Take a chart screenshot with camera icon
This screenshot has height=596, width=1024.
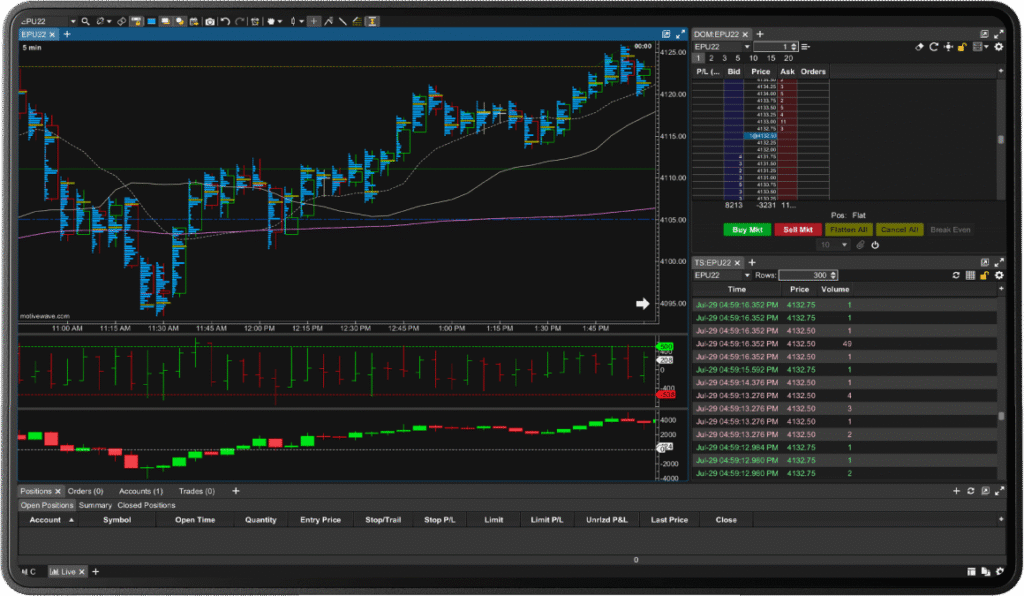point(210,20)
